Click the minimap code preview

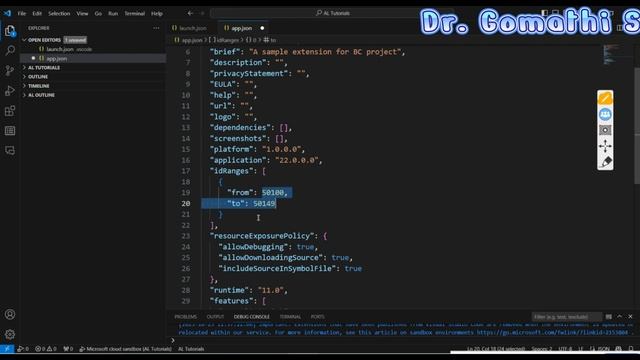[x=611, y=55]
